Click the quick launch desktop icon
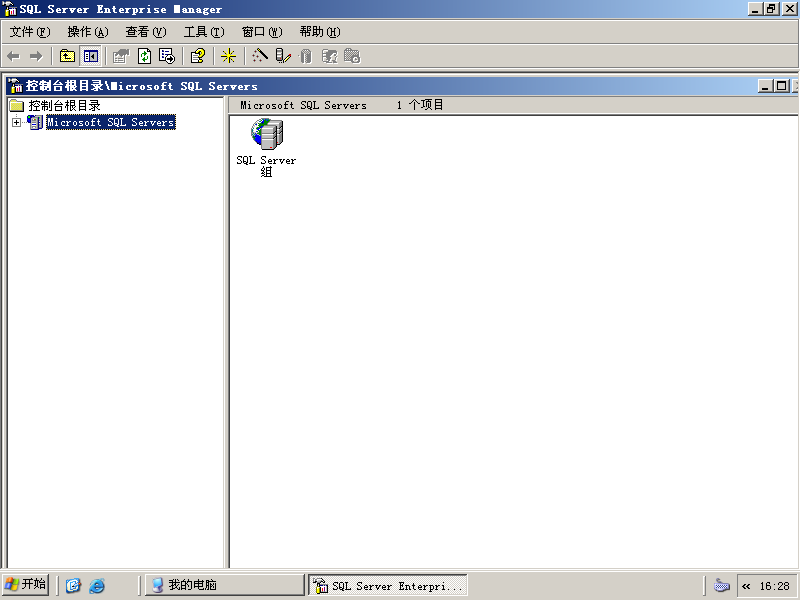 click(x=73, y=585)
